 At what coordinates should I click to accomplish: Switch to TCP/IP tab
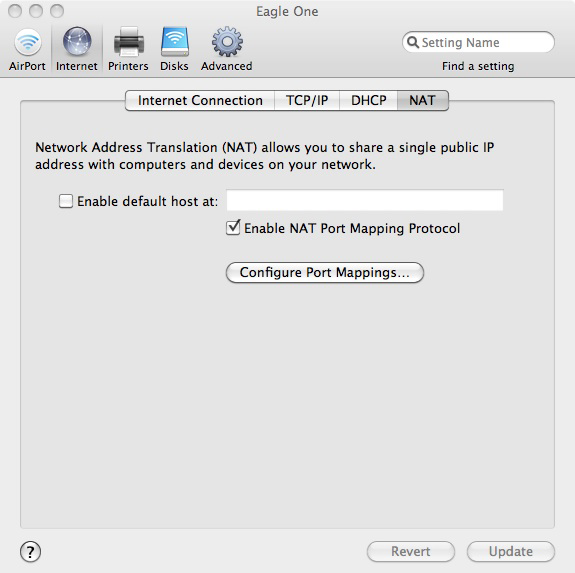pyautogui.click(x=307, y=100)
